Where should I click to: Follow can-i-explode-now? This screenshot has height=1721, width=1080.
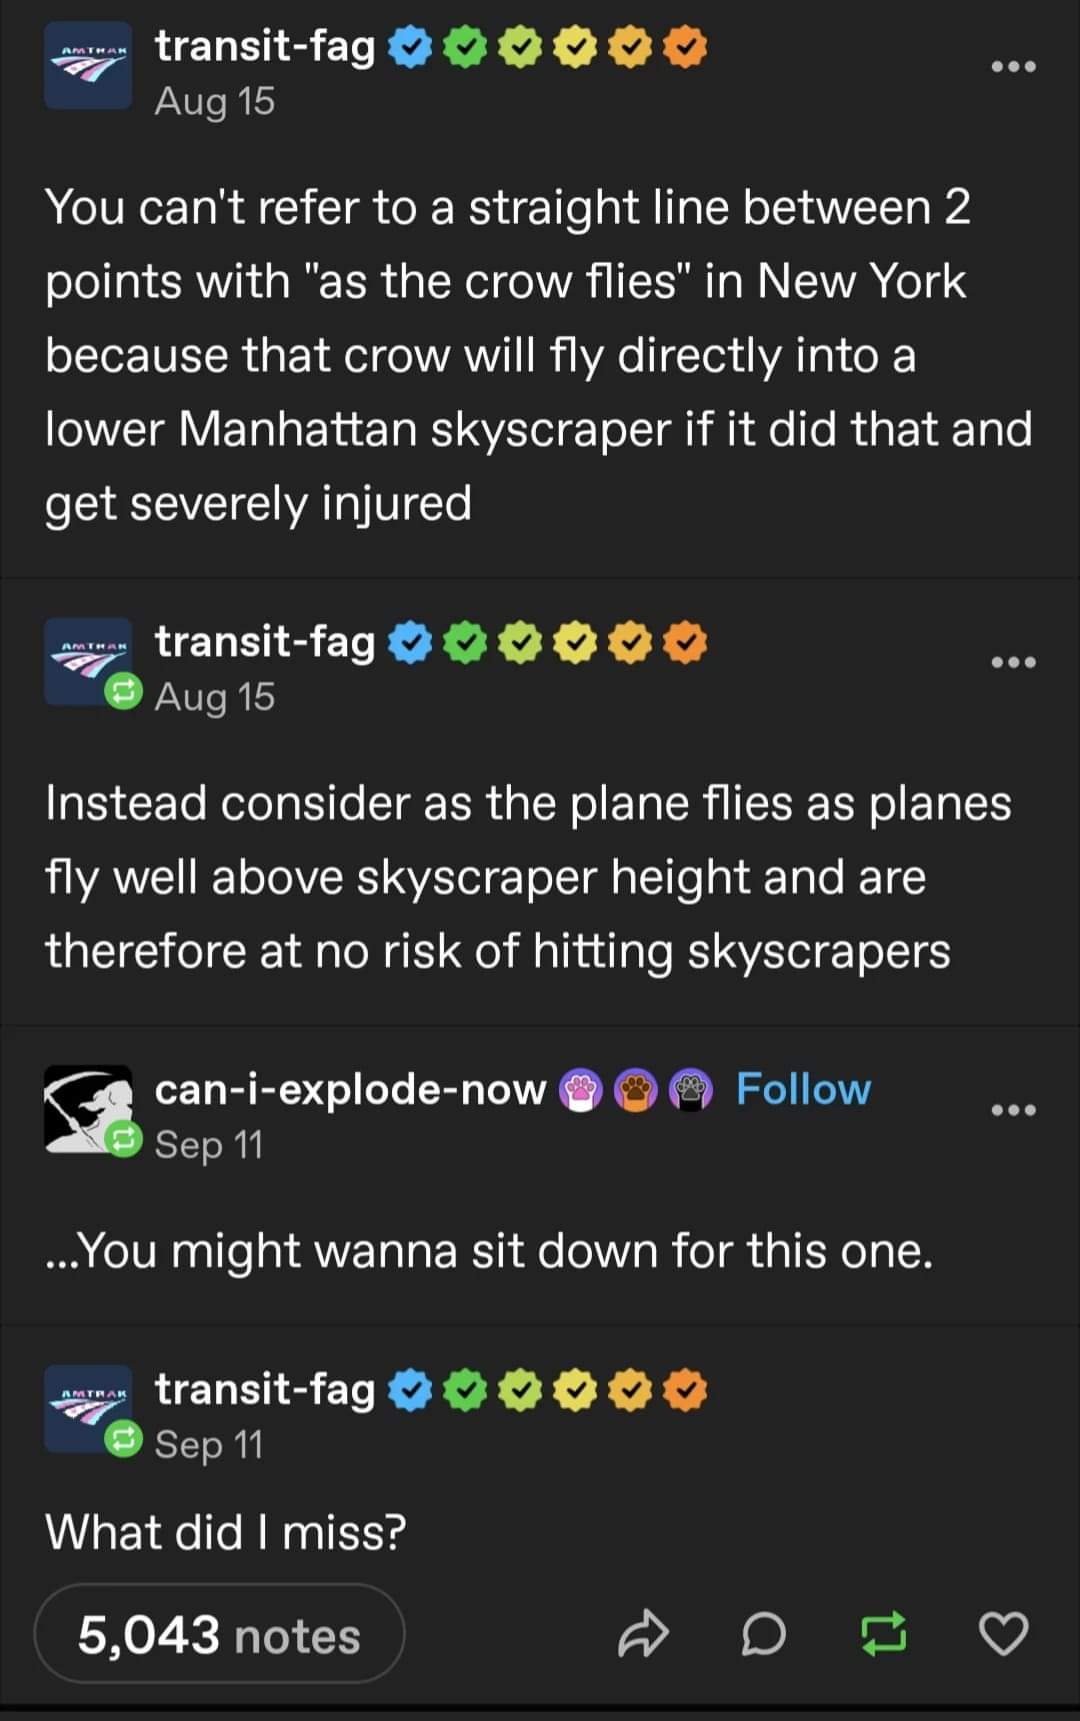point(803,1089)
